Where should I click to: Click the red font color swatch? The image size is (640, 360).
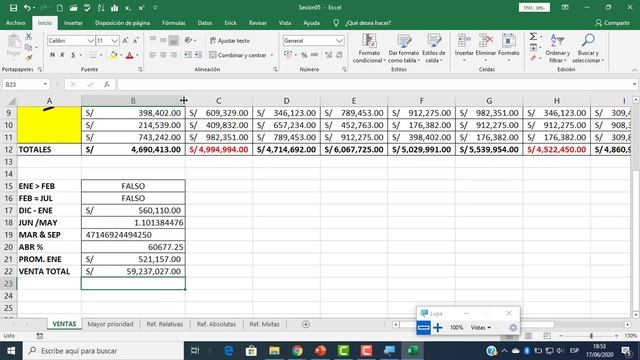pyautogui.click(x=130, y=55)
